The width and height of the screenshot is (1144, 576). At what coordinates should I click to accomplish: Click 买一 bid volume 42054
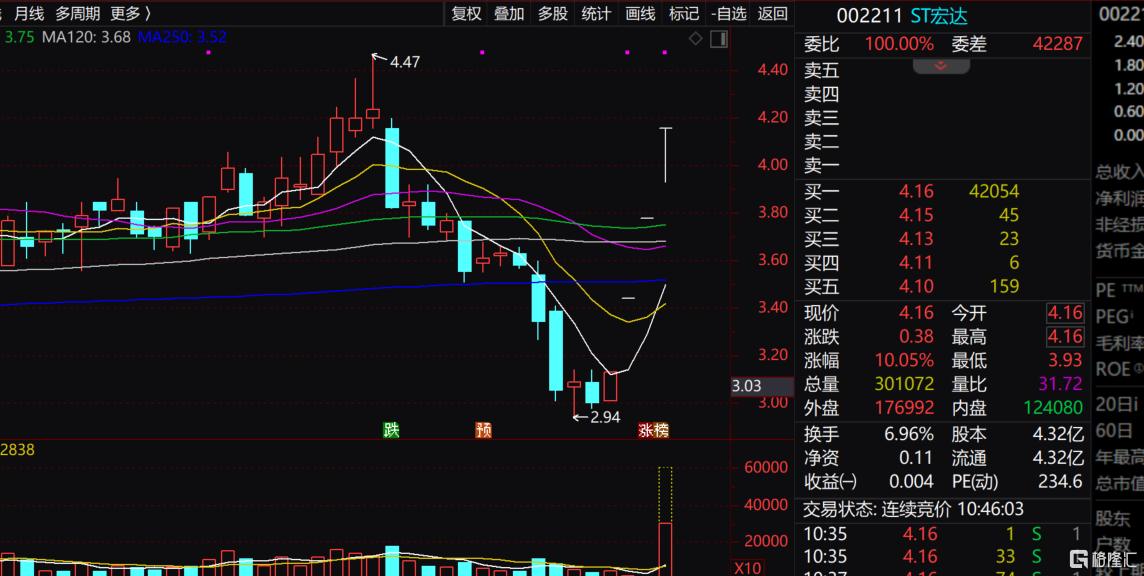(994, 192)
